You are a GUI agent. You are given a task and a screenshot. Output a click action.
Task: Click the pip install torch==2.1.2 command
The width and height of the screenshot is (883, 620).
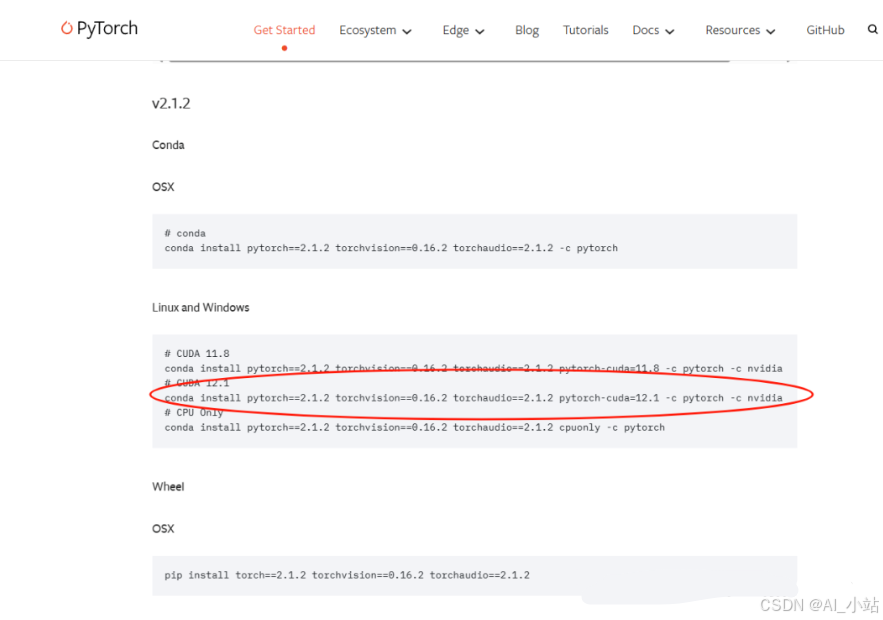click(x=347, y=575)
